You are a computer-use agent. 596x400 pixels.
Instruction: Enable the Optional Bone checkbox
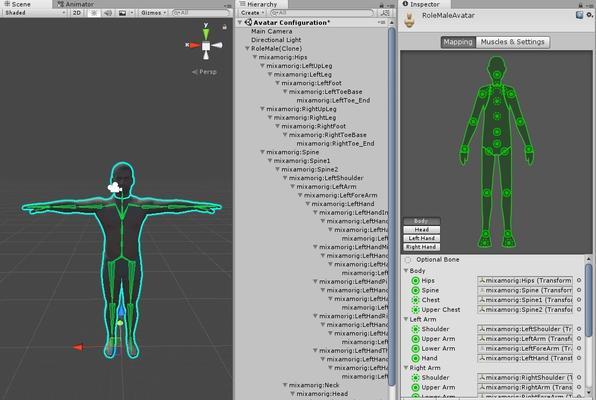pyautogui.click(x=408, y=260)
